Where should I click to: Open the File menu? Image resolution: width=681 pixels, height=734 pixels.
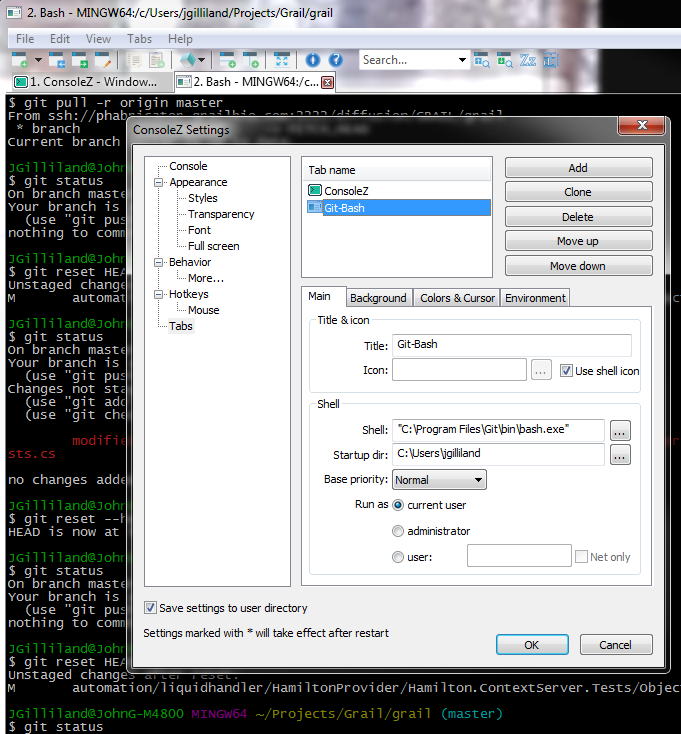click(25, 39)
